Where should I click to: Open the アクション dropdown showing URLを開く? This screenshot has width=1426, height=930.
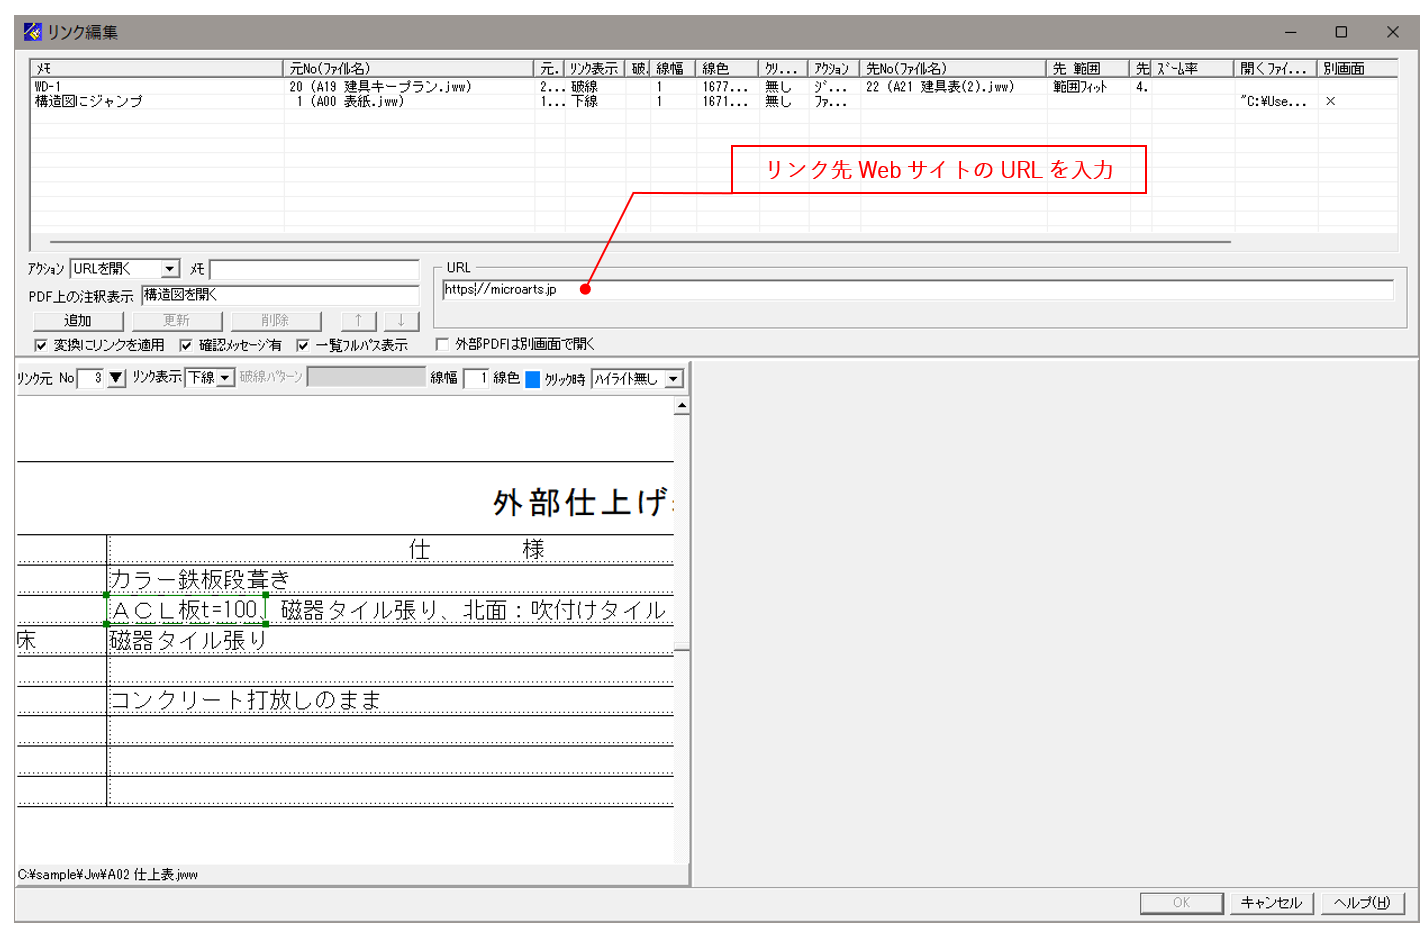pos(171,268)
